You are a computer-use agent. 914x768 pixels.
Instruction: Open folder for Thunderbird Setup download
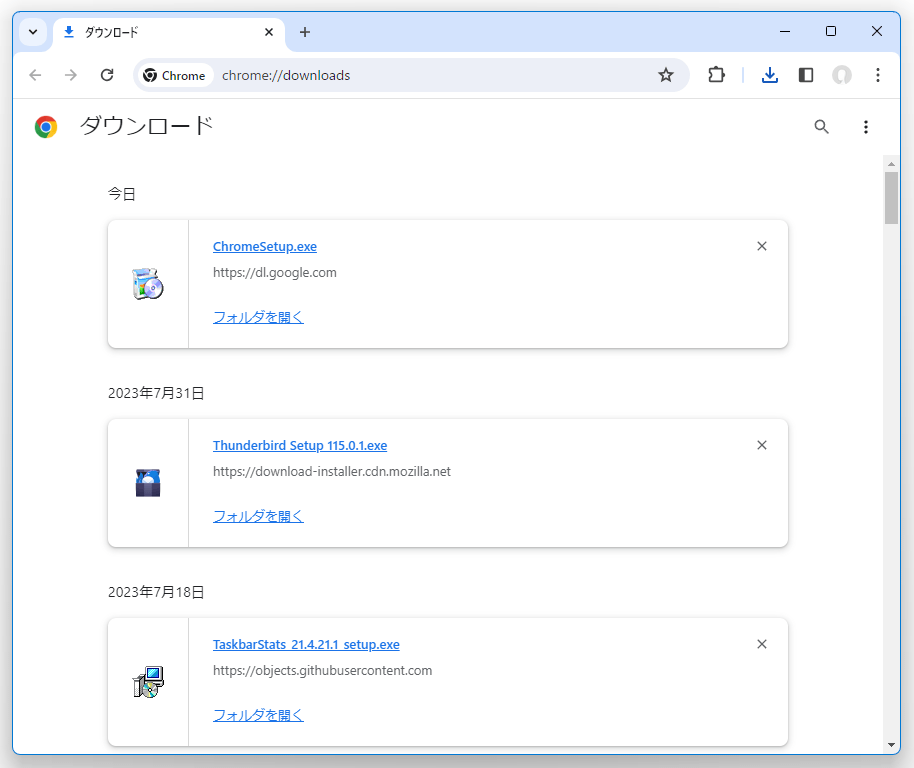pos(258,516)
